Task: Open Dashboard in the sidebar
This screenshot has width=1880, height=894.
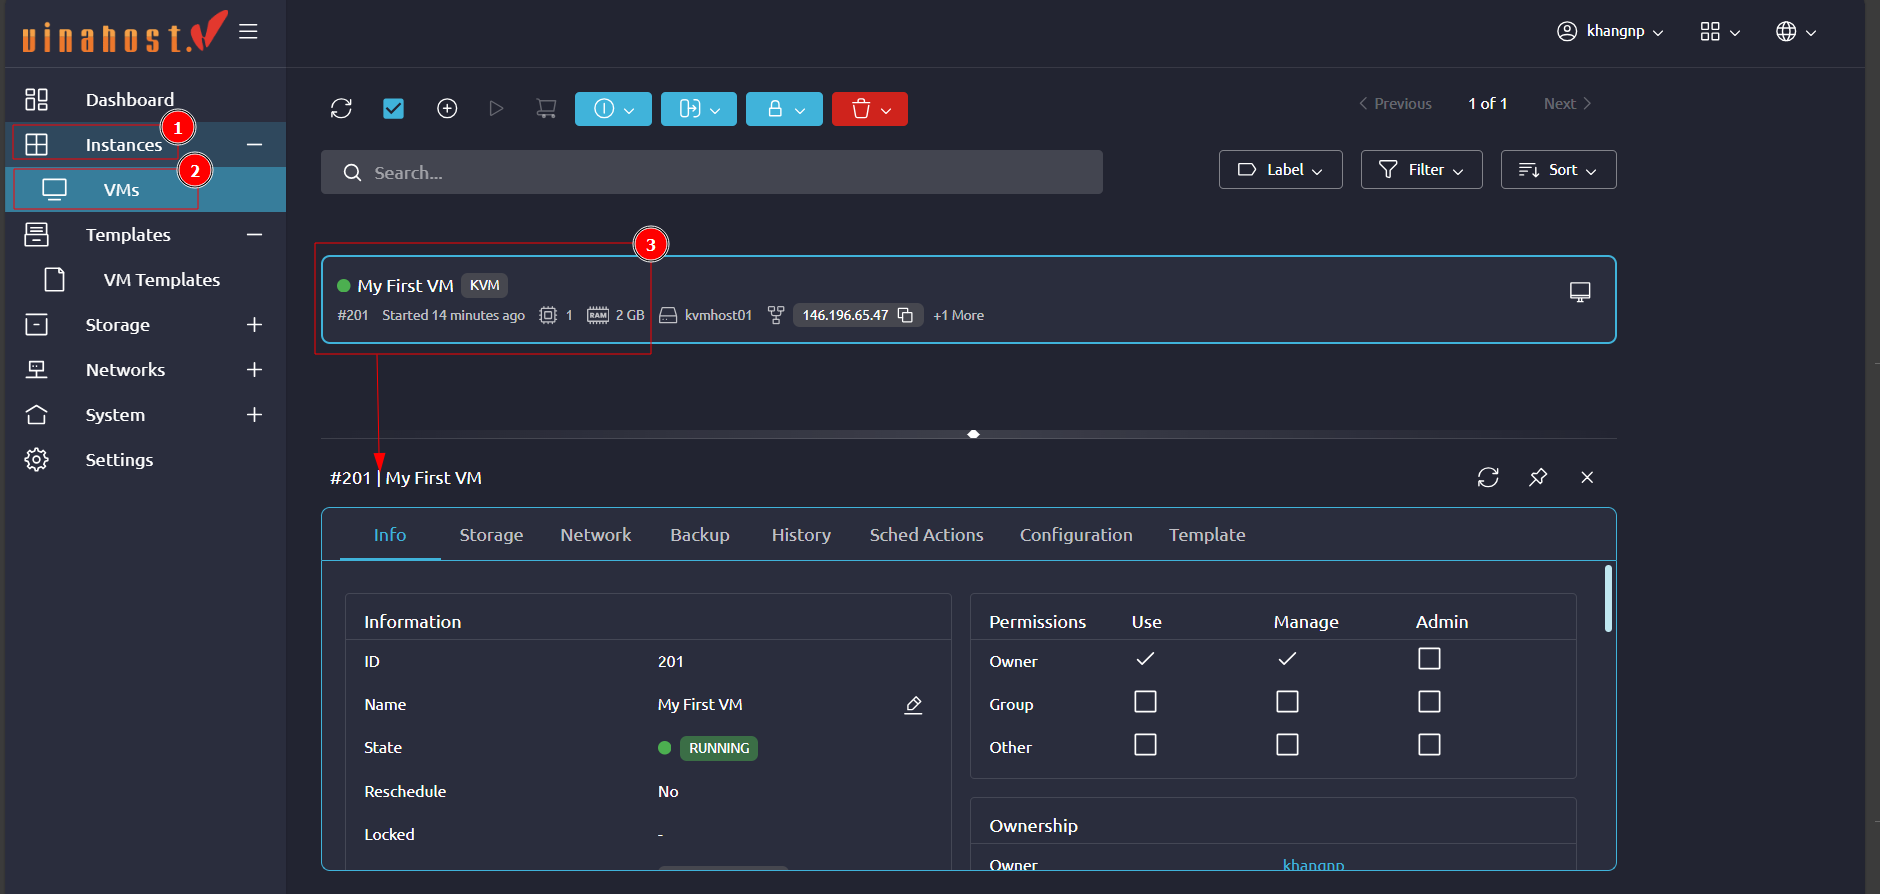Action: tap(129, 100)
